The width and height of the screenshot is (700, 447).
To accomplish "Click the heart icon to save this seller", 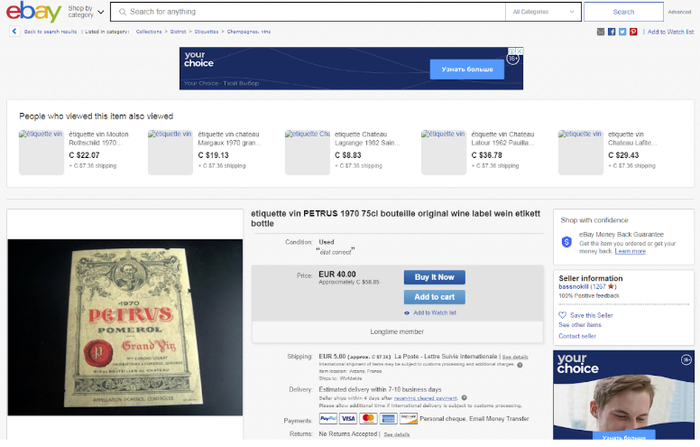I will pyautogui.click(x=562, y=315).
